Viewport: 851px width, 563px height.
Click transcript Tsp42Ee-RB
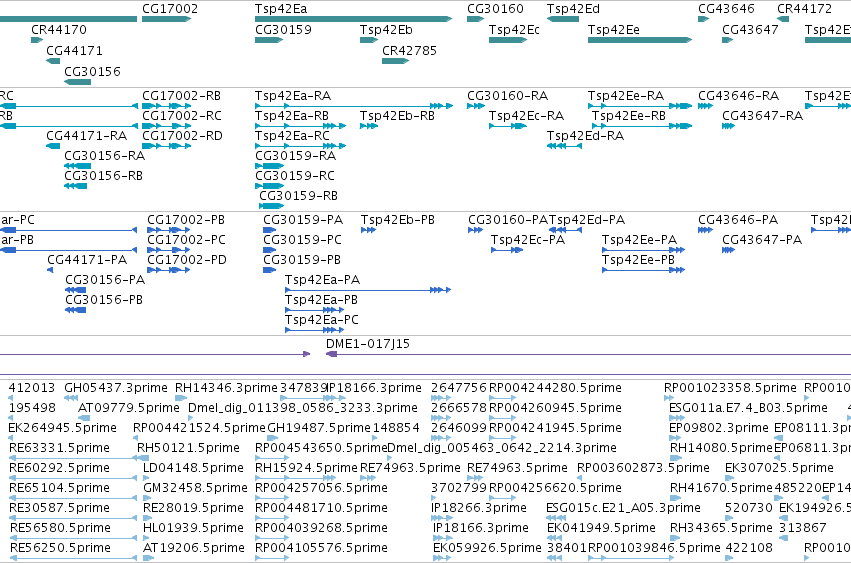[x=628, y=116]
